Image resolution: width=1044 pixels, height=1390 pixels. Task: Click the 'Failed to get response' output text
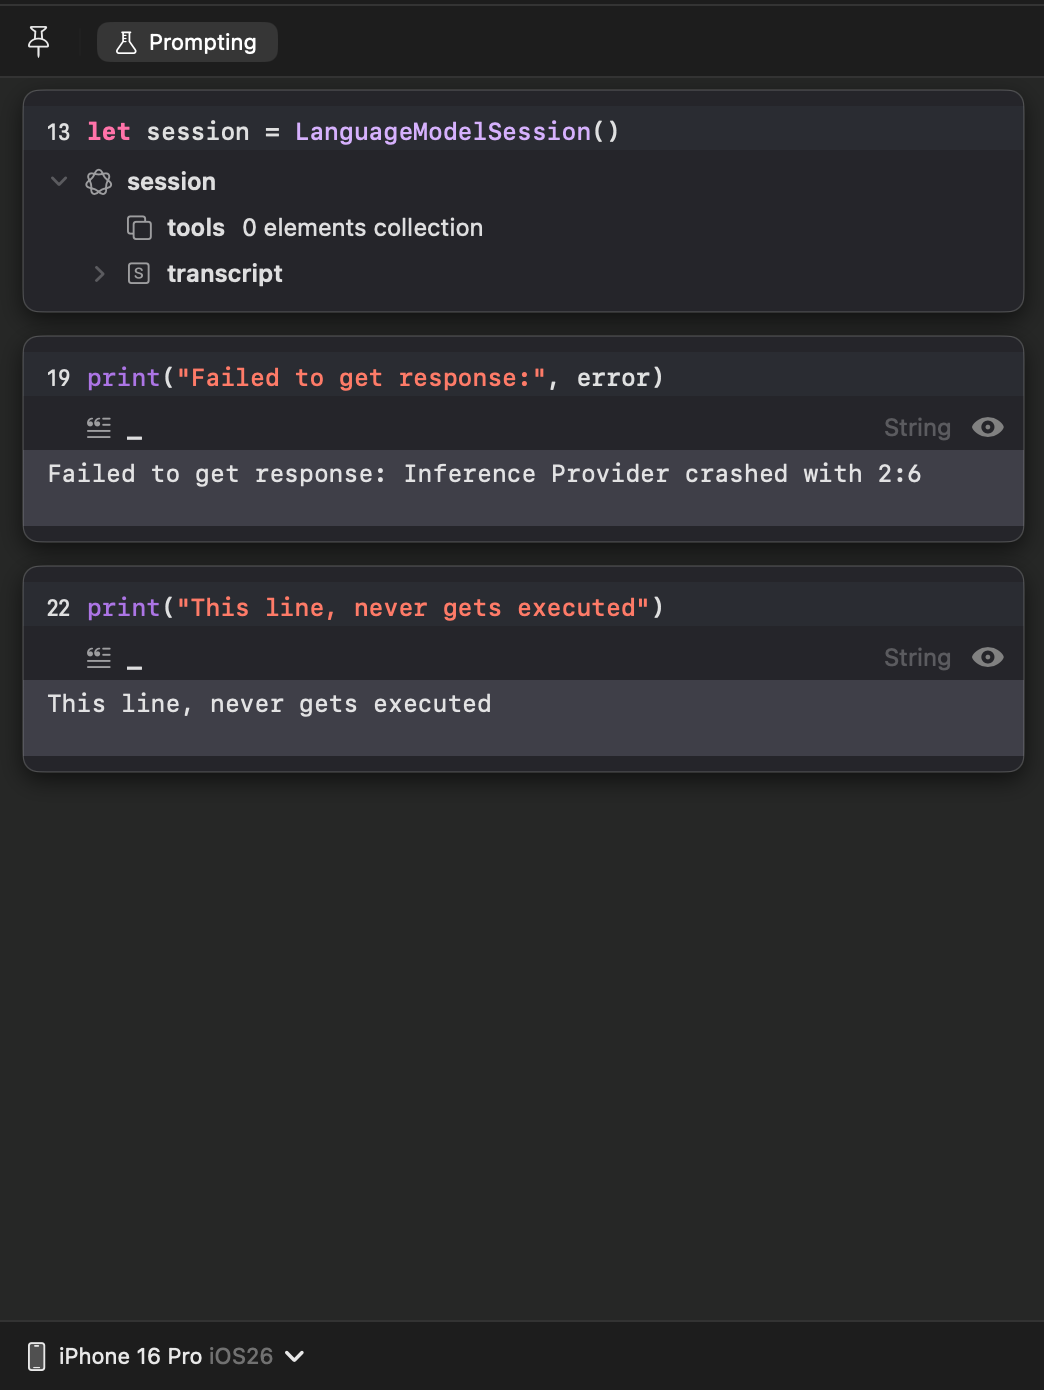[x=484, y=474]
